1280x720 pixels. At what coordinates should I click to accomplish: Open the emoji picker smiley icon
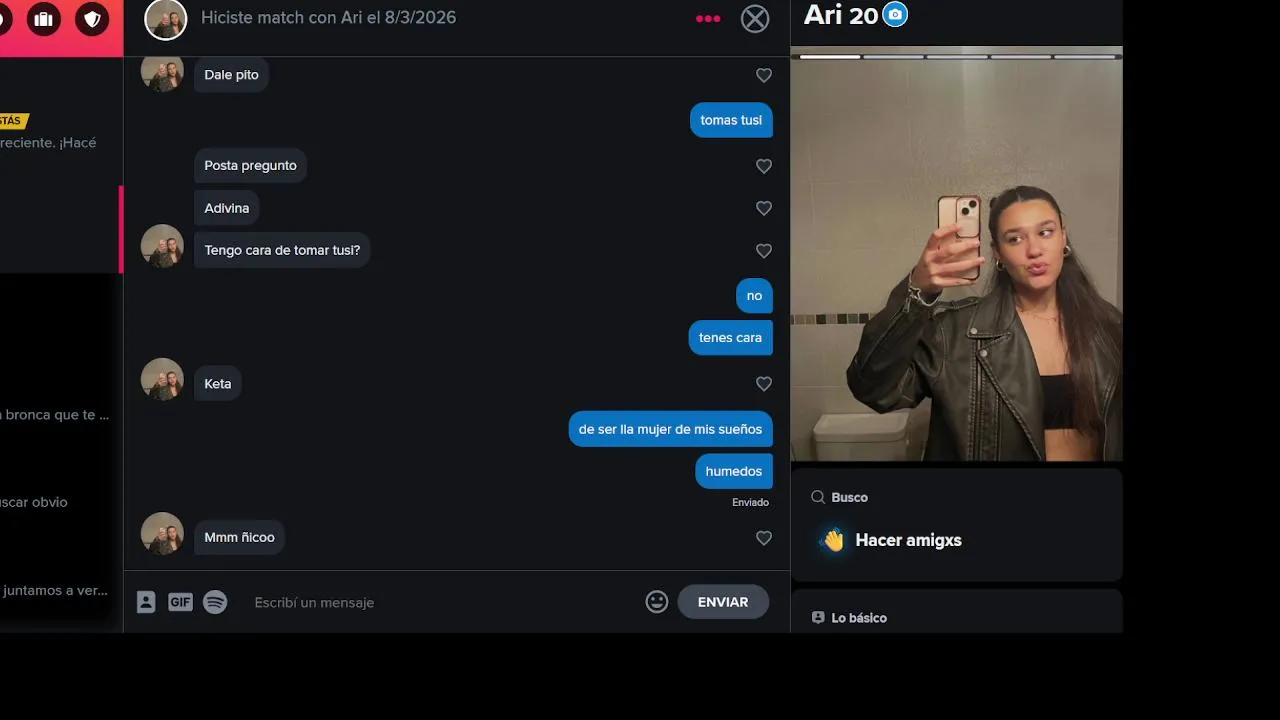point(657,602)
